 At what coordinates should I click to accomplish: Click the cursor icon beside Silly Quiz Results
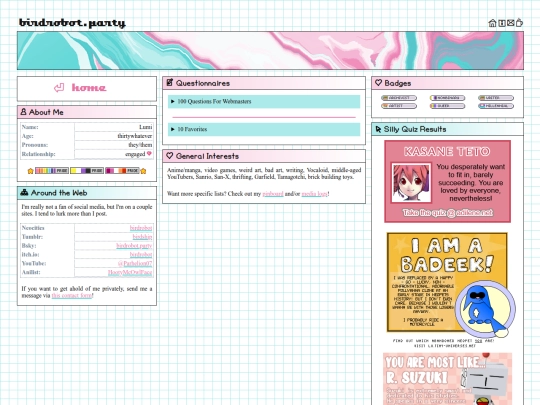tap(378, 129)
